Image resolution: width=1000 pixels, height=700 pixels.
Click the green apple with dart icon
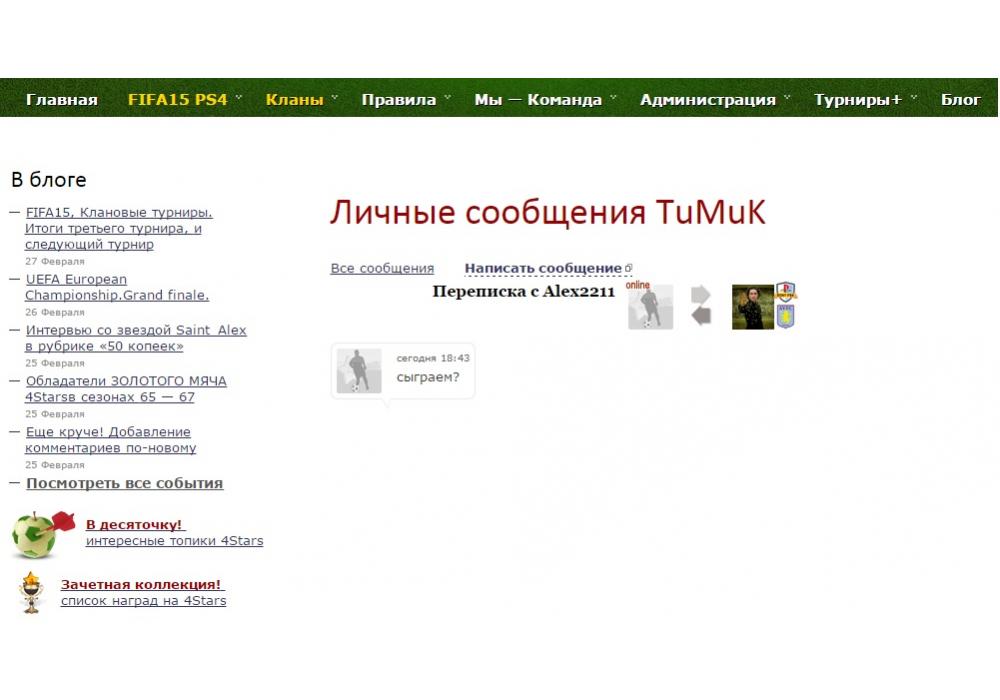coord(42,535)
